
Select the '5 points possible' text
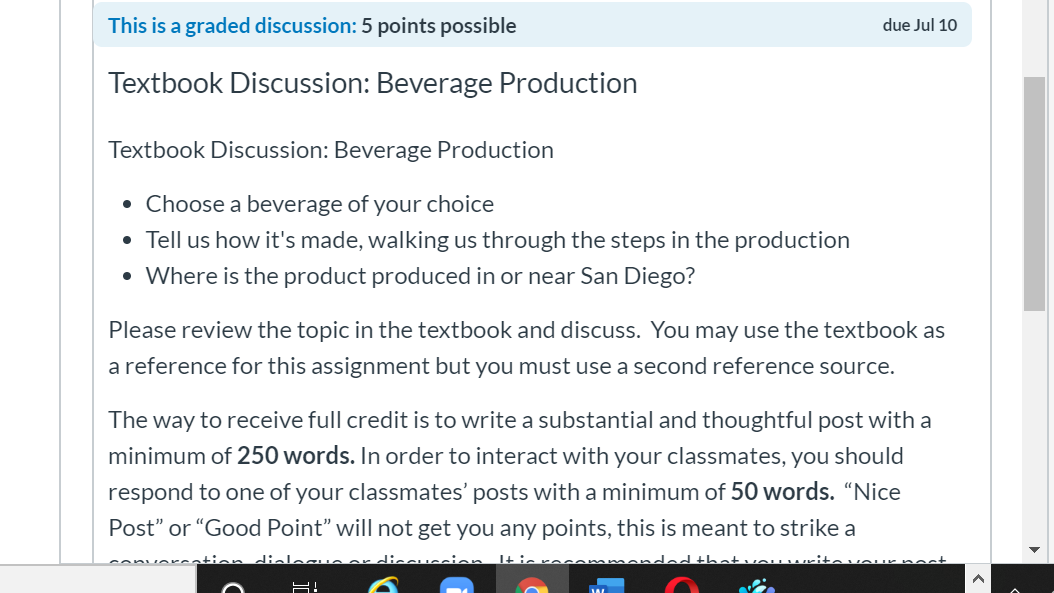(438, 25)
